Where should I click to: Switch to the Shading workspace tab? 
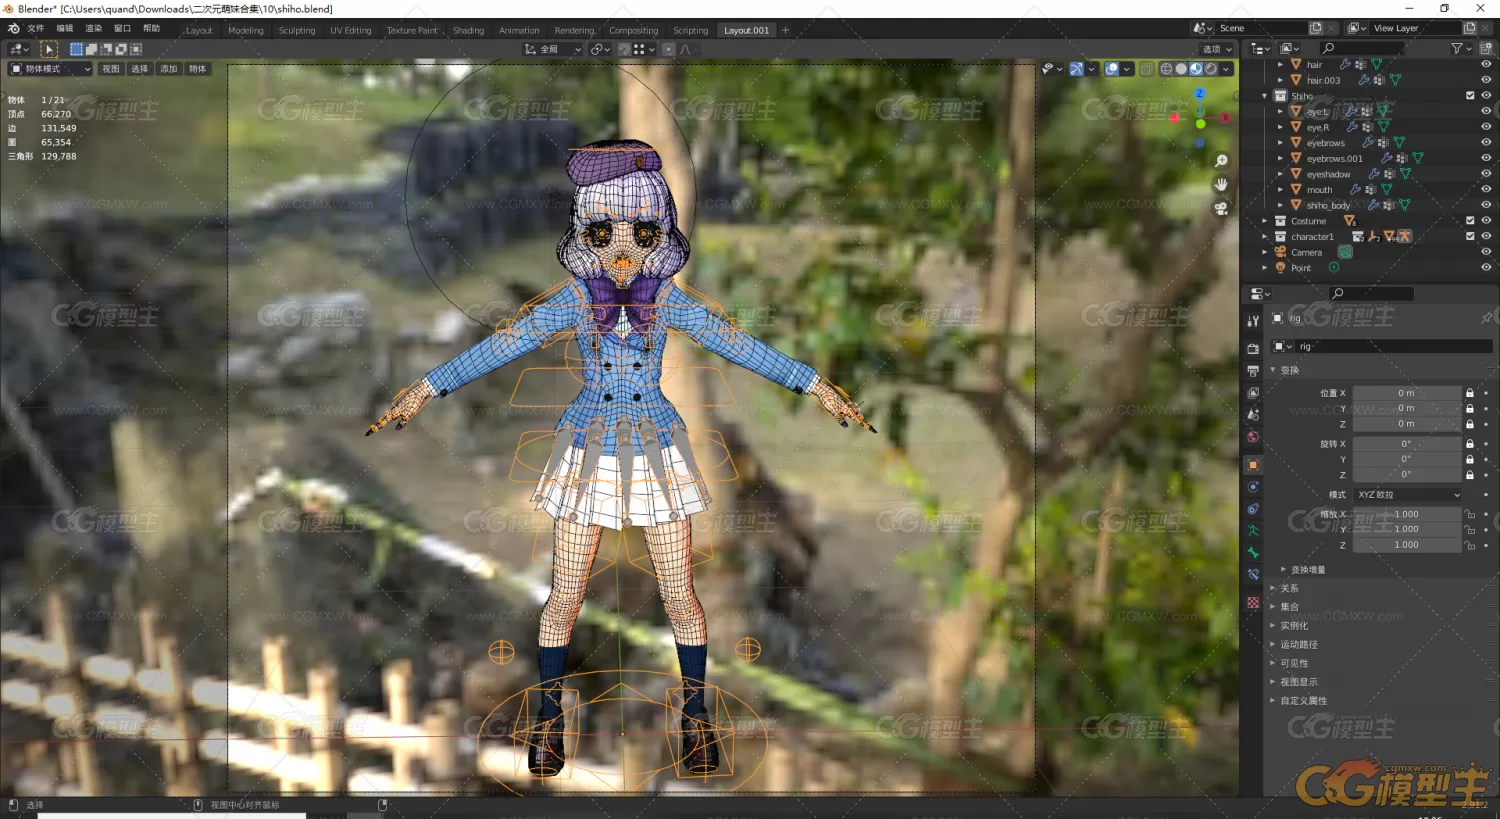(x=468, y=30)
